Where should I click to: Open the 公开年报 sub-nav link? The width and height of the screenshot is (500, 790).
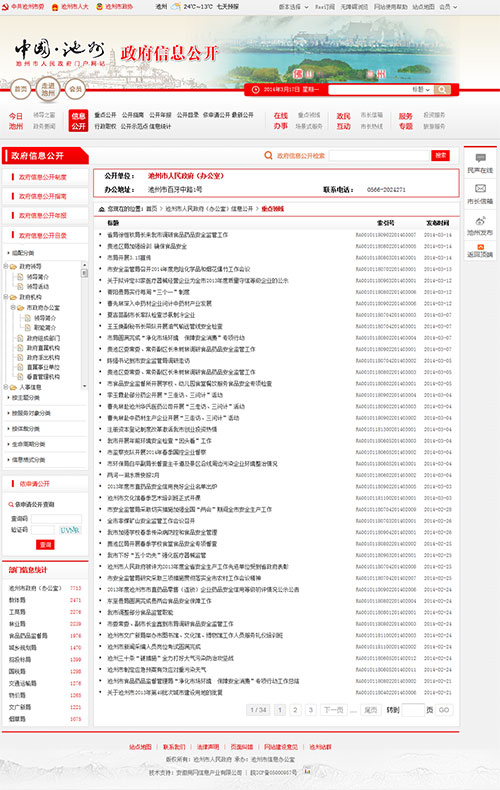pos(160,115)
